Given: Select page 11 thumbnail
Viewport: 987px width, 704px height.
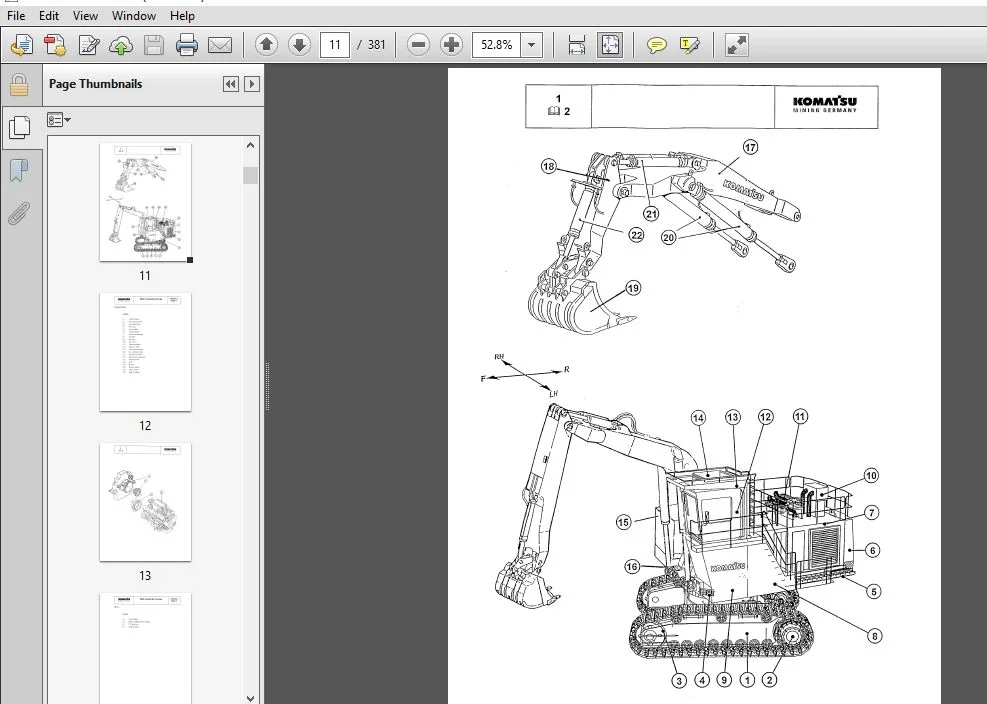Looking at the screenshot, I should [145, 202].
